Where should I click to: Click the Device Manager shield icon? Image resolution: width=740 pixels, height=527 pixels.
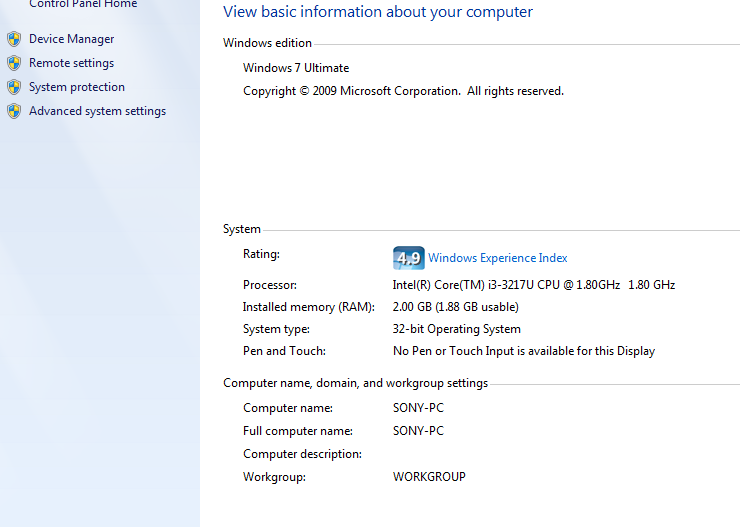[x=14, y=39]
